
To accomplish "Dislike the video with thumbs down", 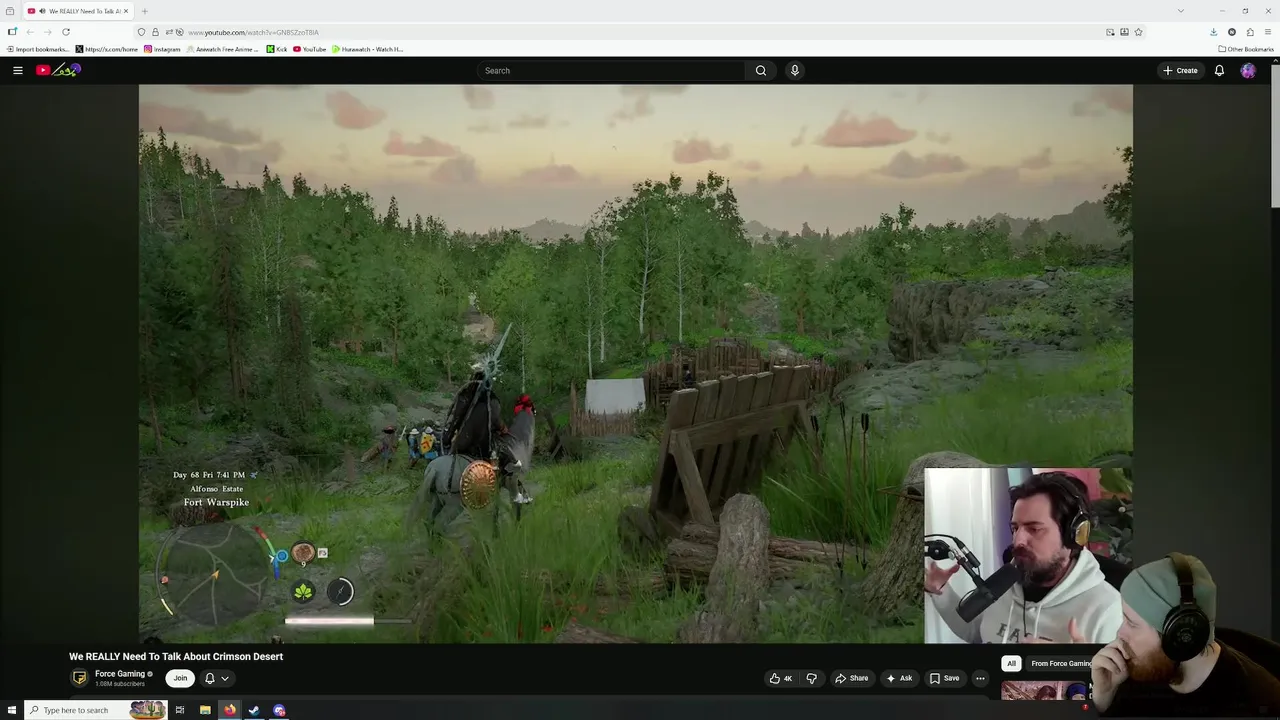I will (x=811, y=678).
